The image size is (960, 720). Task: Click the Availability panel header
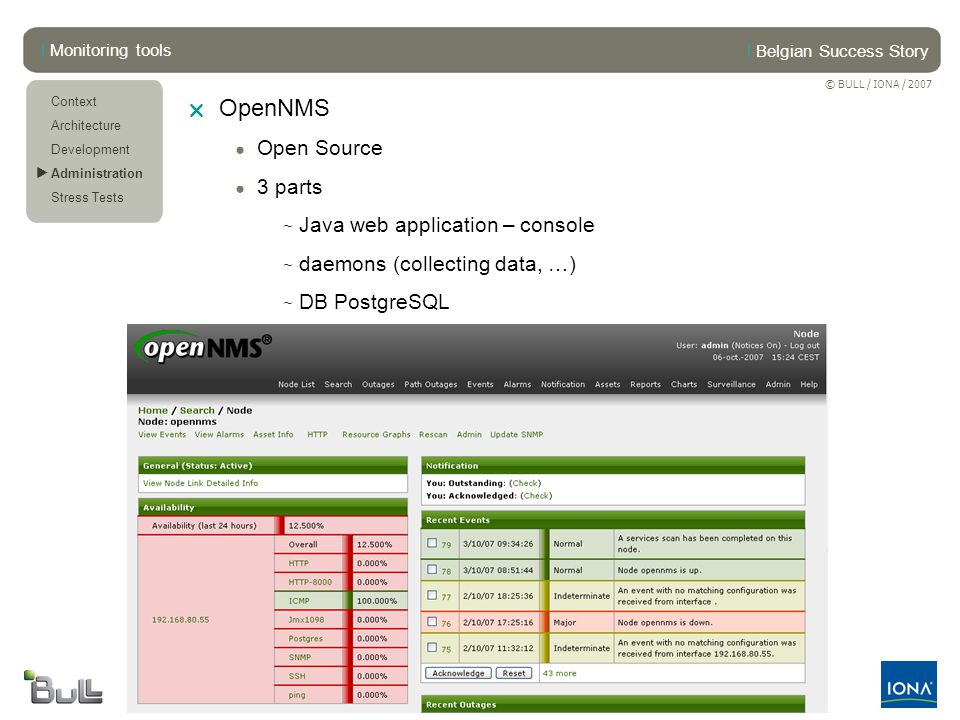(272, 507)
